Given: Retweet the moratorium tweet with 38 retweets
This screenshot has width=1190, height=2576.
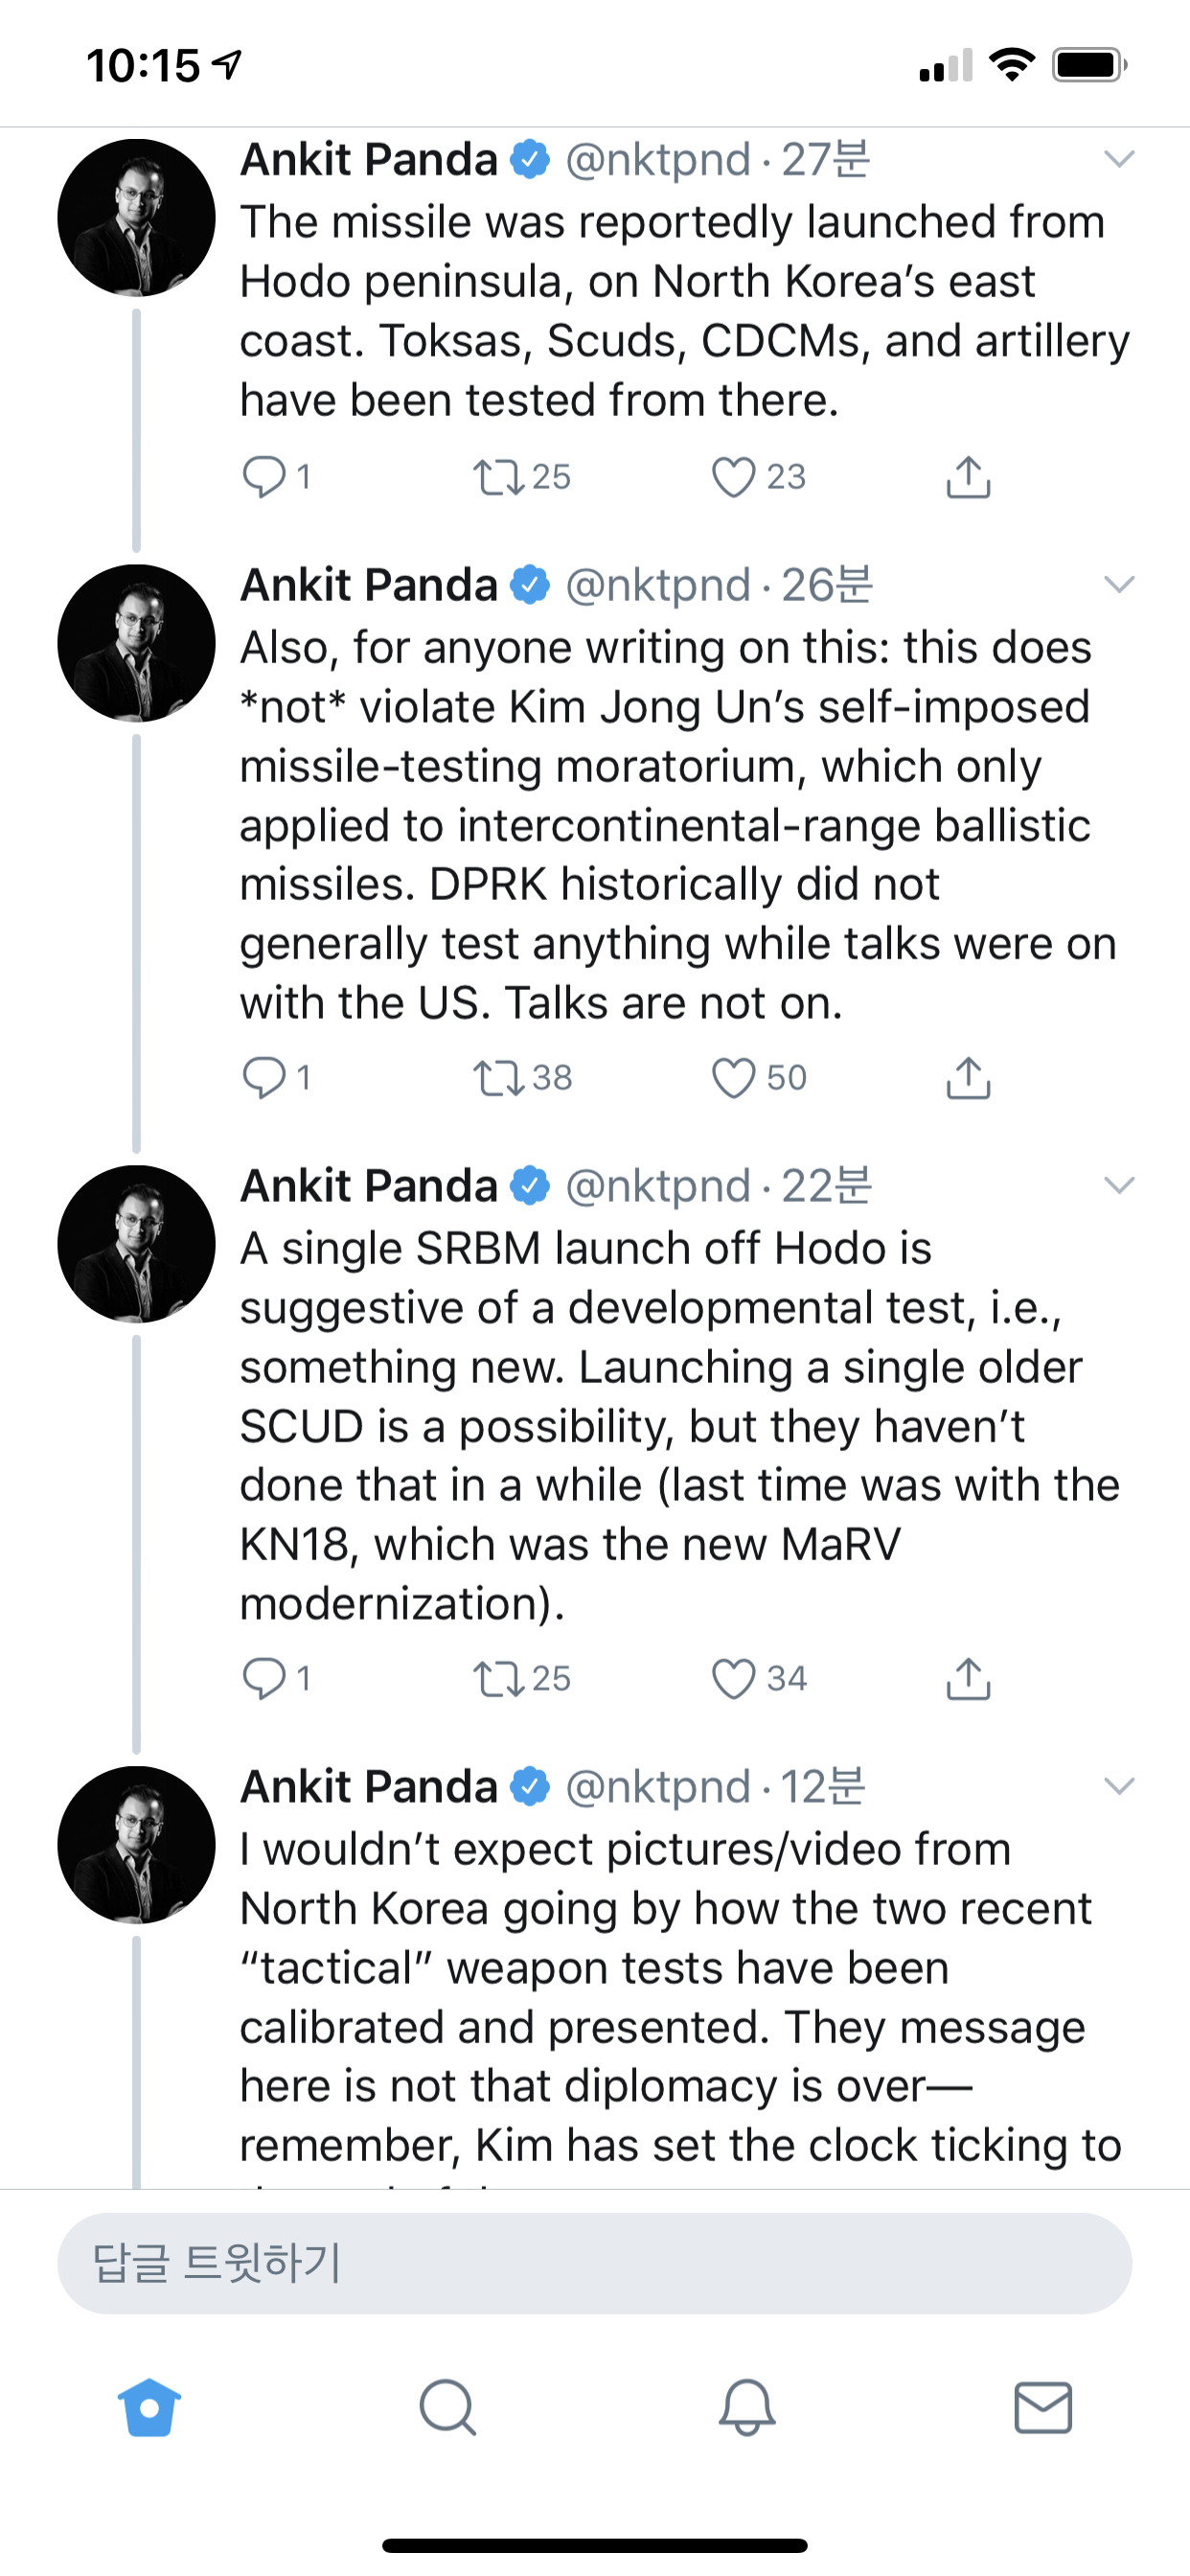Looking at the screenshot, I should pos(498,1078).
